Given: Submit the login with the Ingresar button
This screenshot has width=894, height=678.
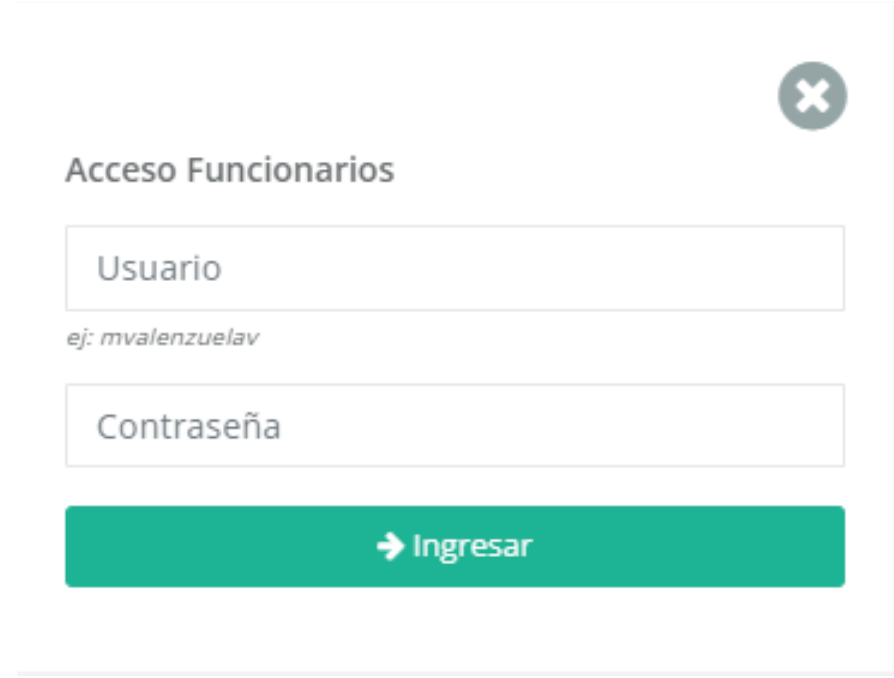Looking at the screenshot, I should (x=455, y=546).
